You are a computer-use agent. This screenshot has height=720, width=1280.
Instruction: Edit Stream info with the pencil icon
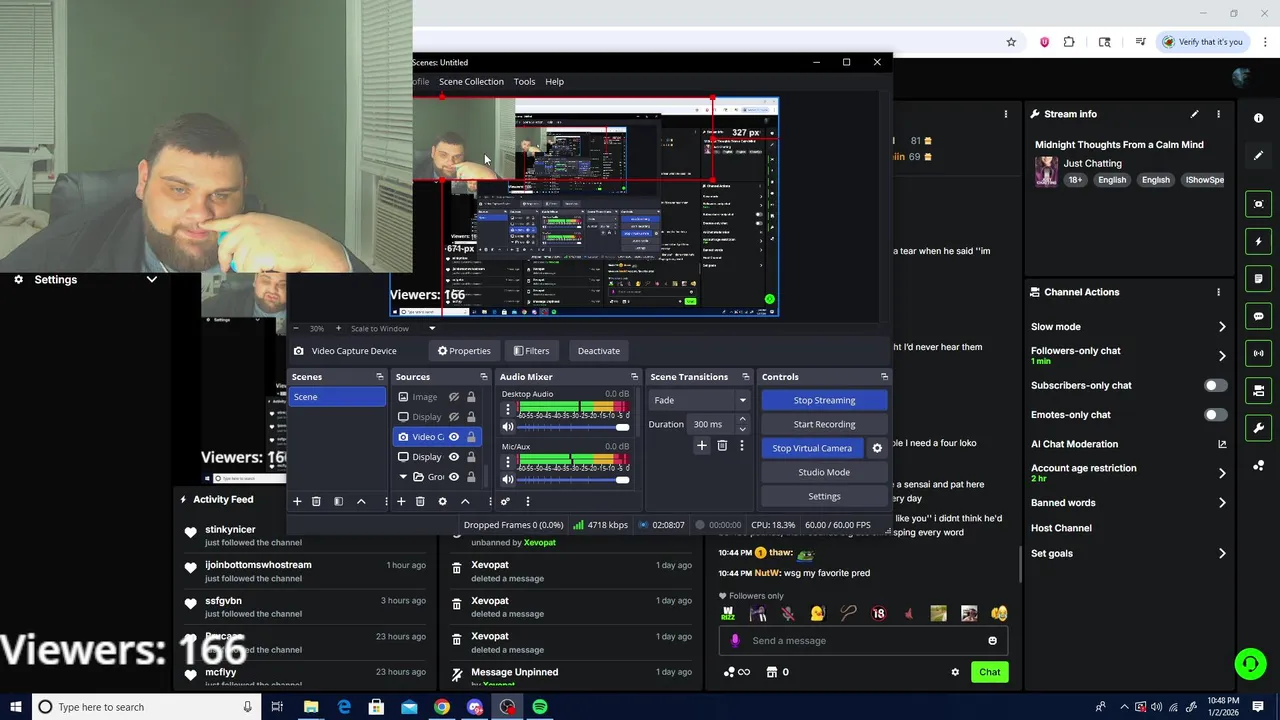[1194, 114]
